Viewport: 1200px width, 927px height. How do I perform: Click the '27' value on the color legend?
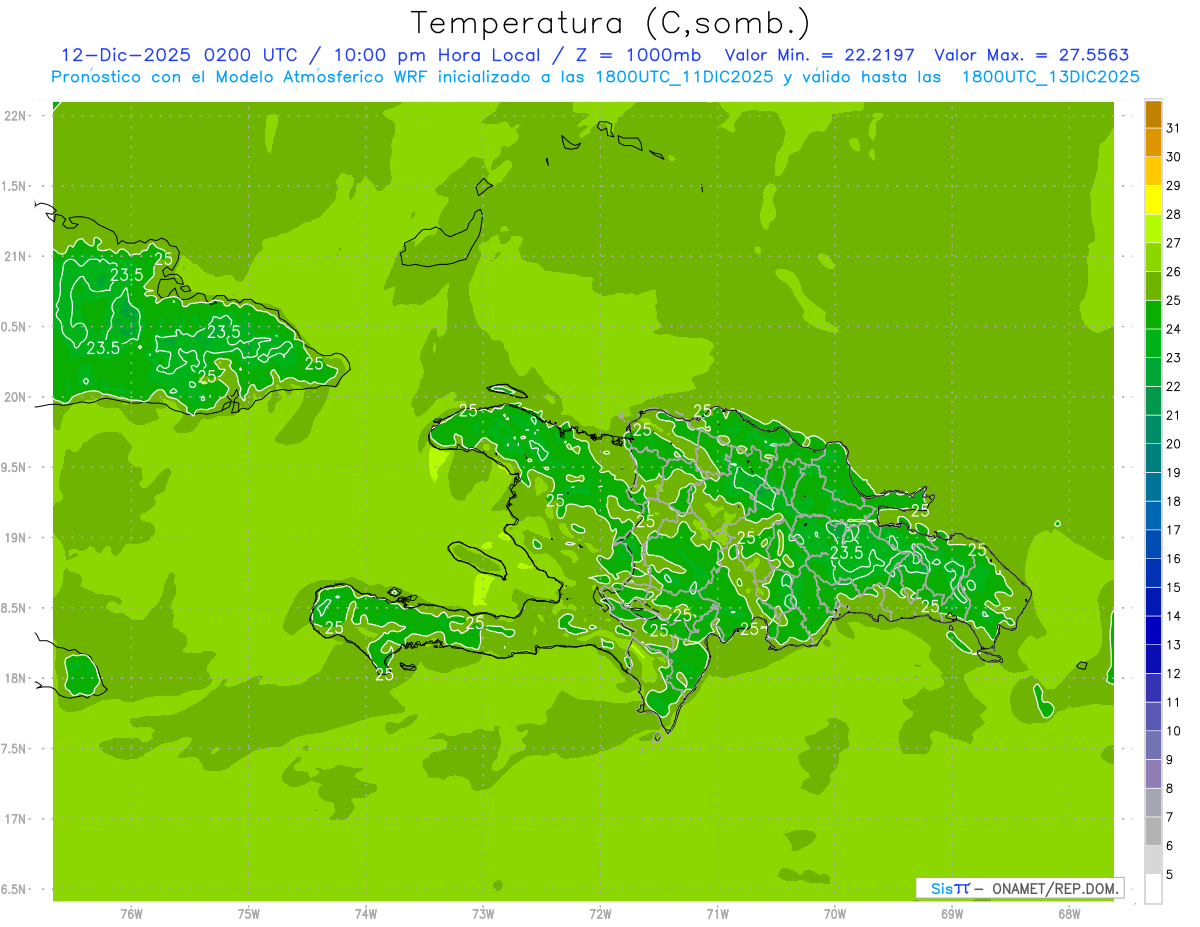[1174, 243]
